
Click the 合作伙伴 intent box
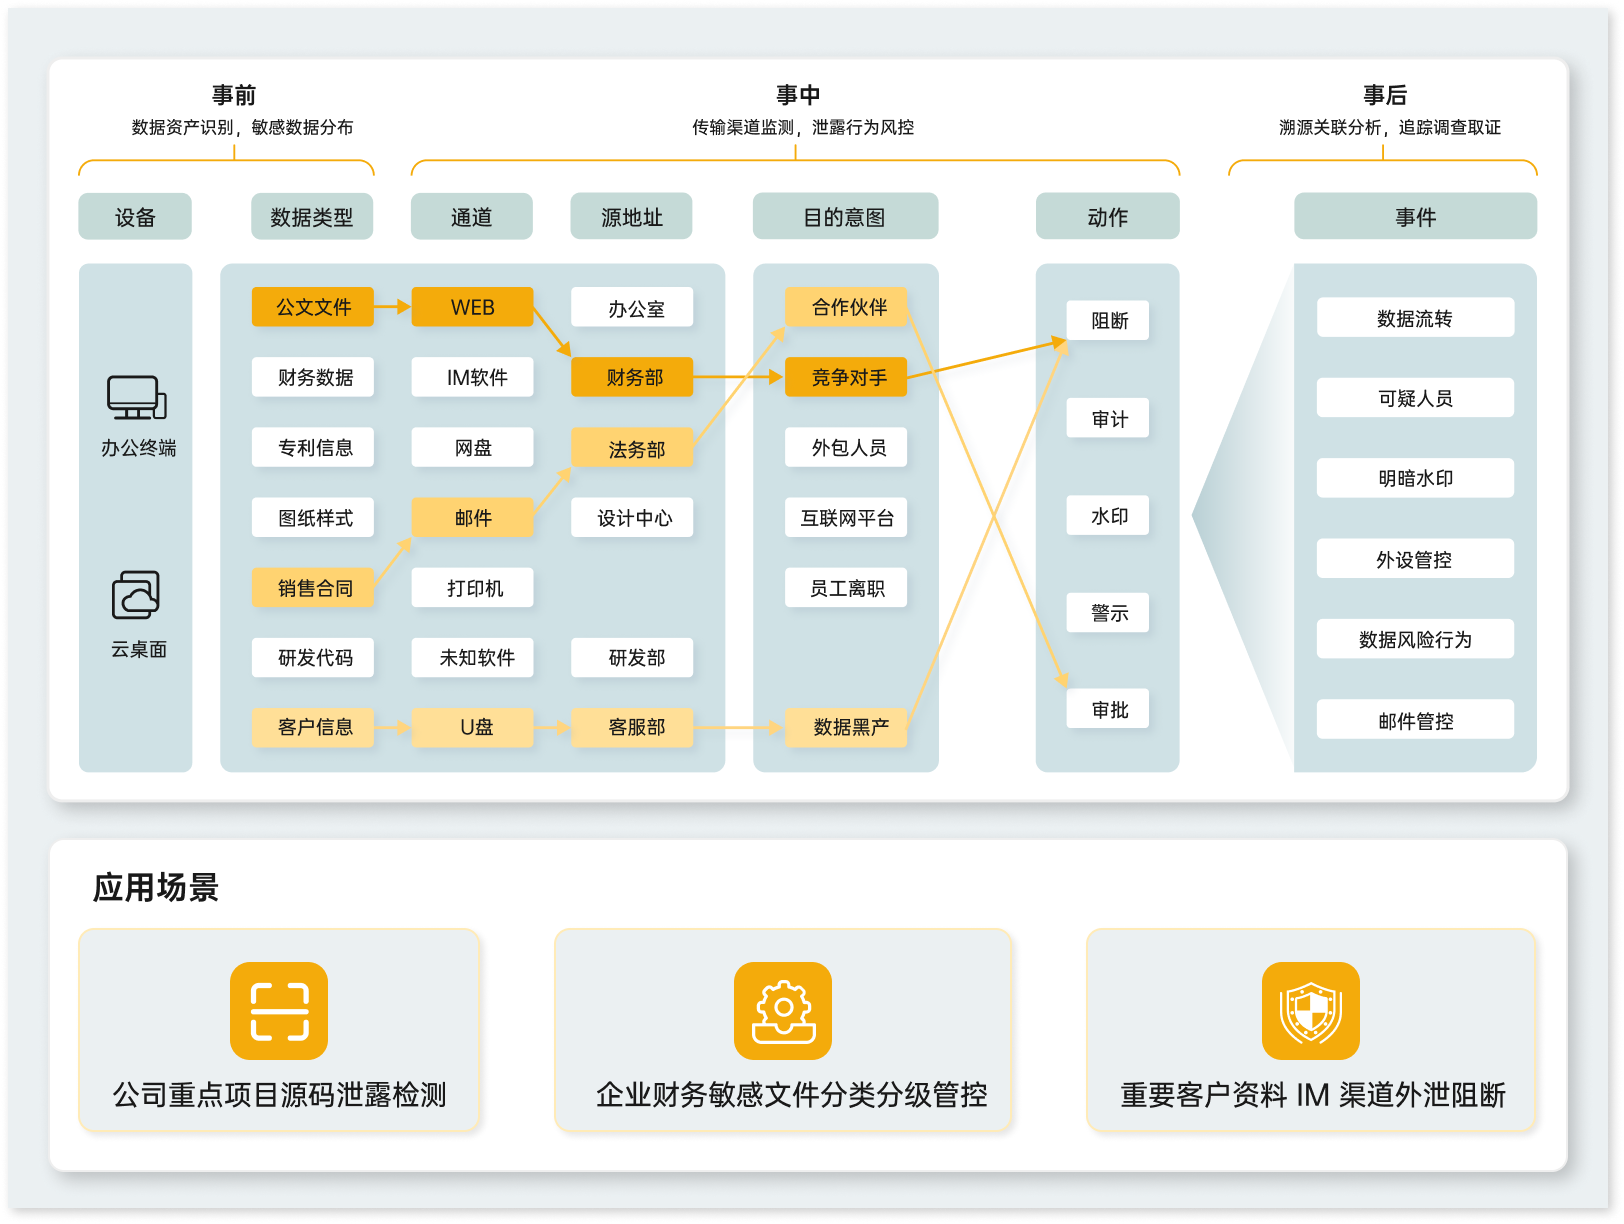(x=846, y=307)
